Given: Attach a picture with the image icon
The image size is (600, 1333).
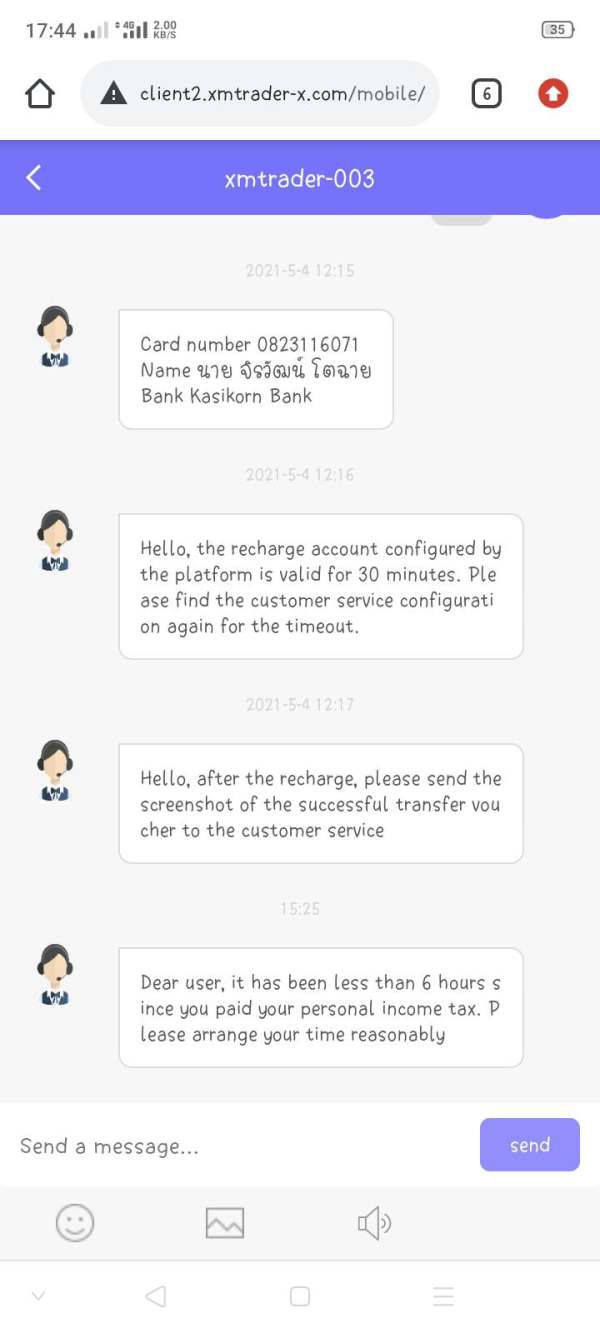Looking at the screenshot, I should [x=224, y=1222].
